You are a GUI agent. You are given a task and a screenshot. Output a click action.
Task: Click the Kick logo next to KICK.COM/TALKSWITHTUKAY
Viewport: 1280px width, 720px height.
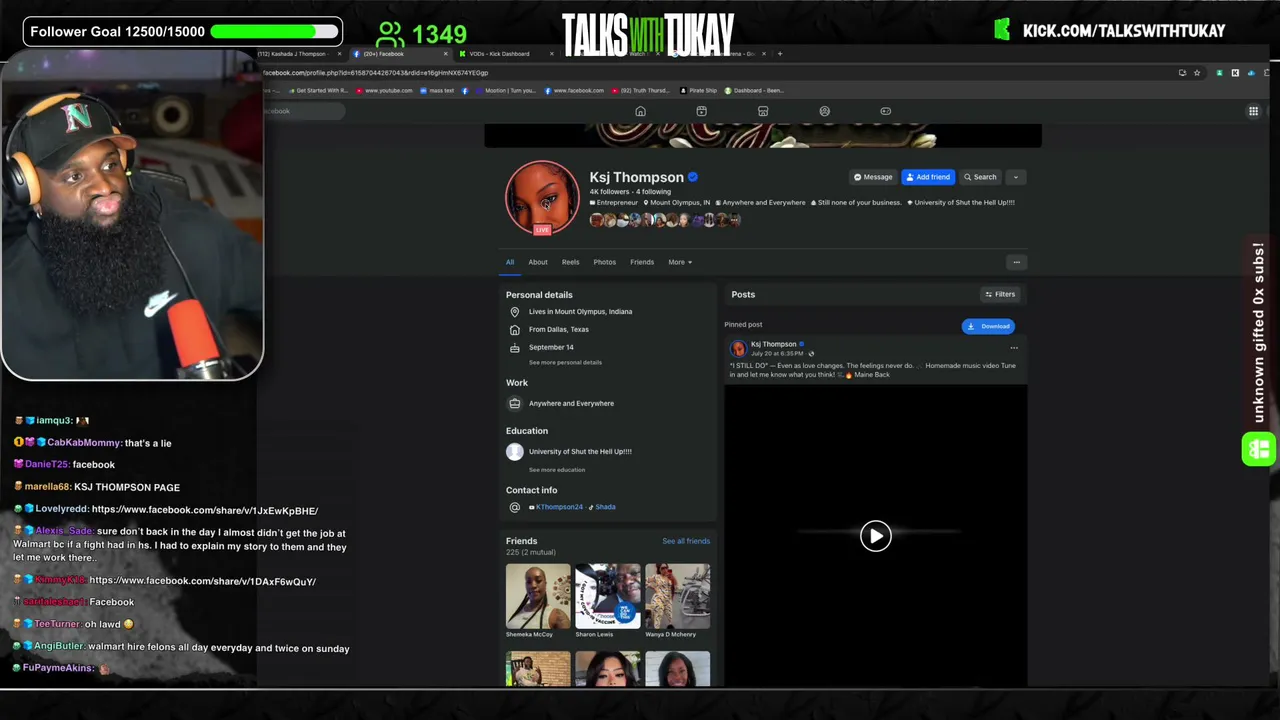[1002, 30]
